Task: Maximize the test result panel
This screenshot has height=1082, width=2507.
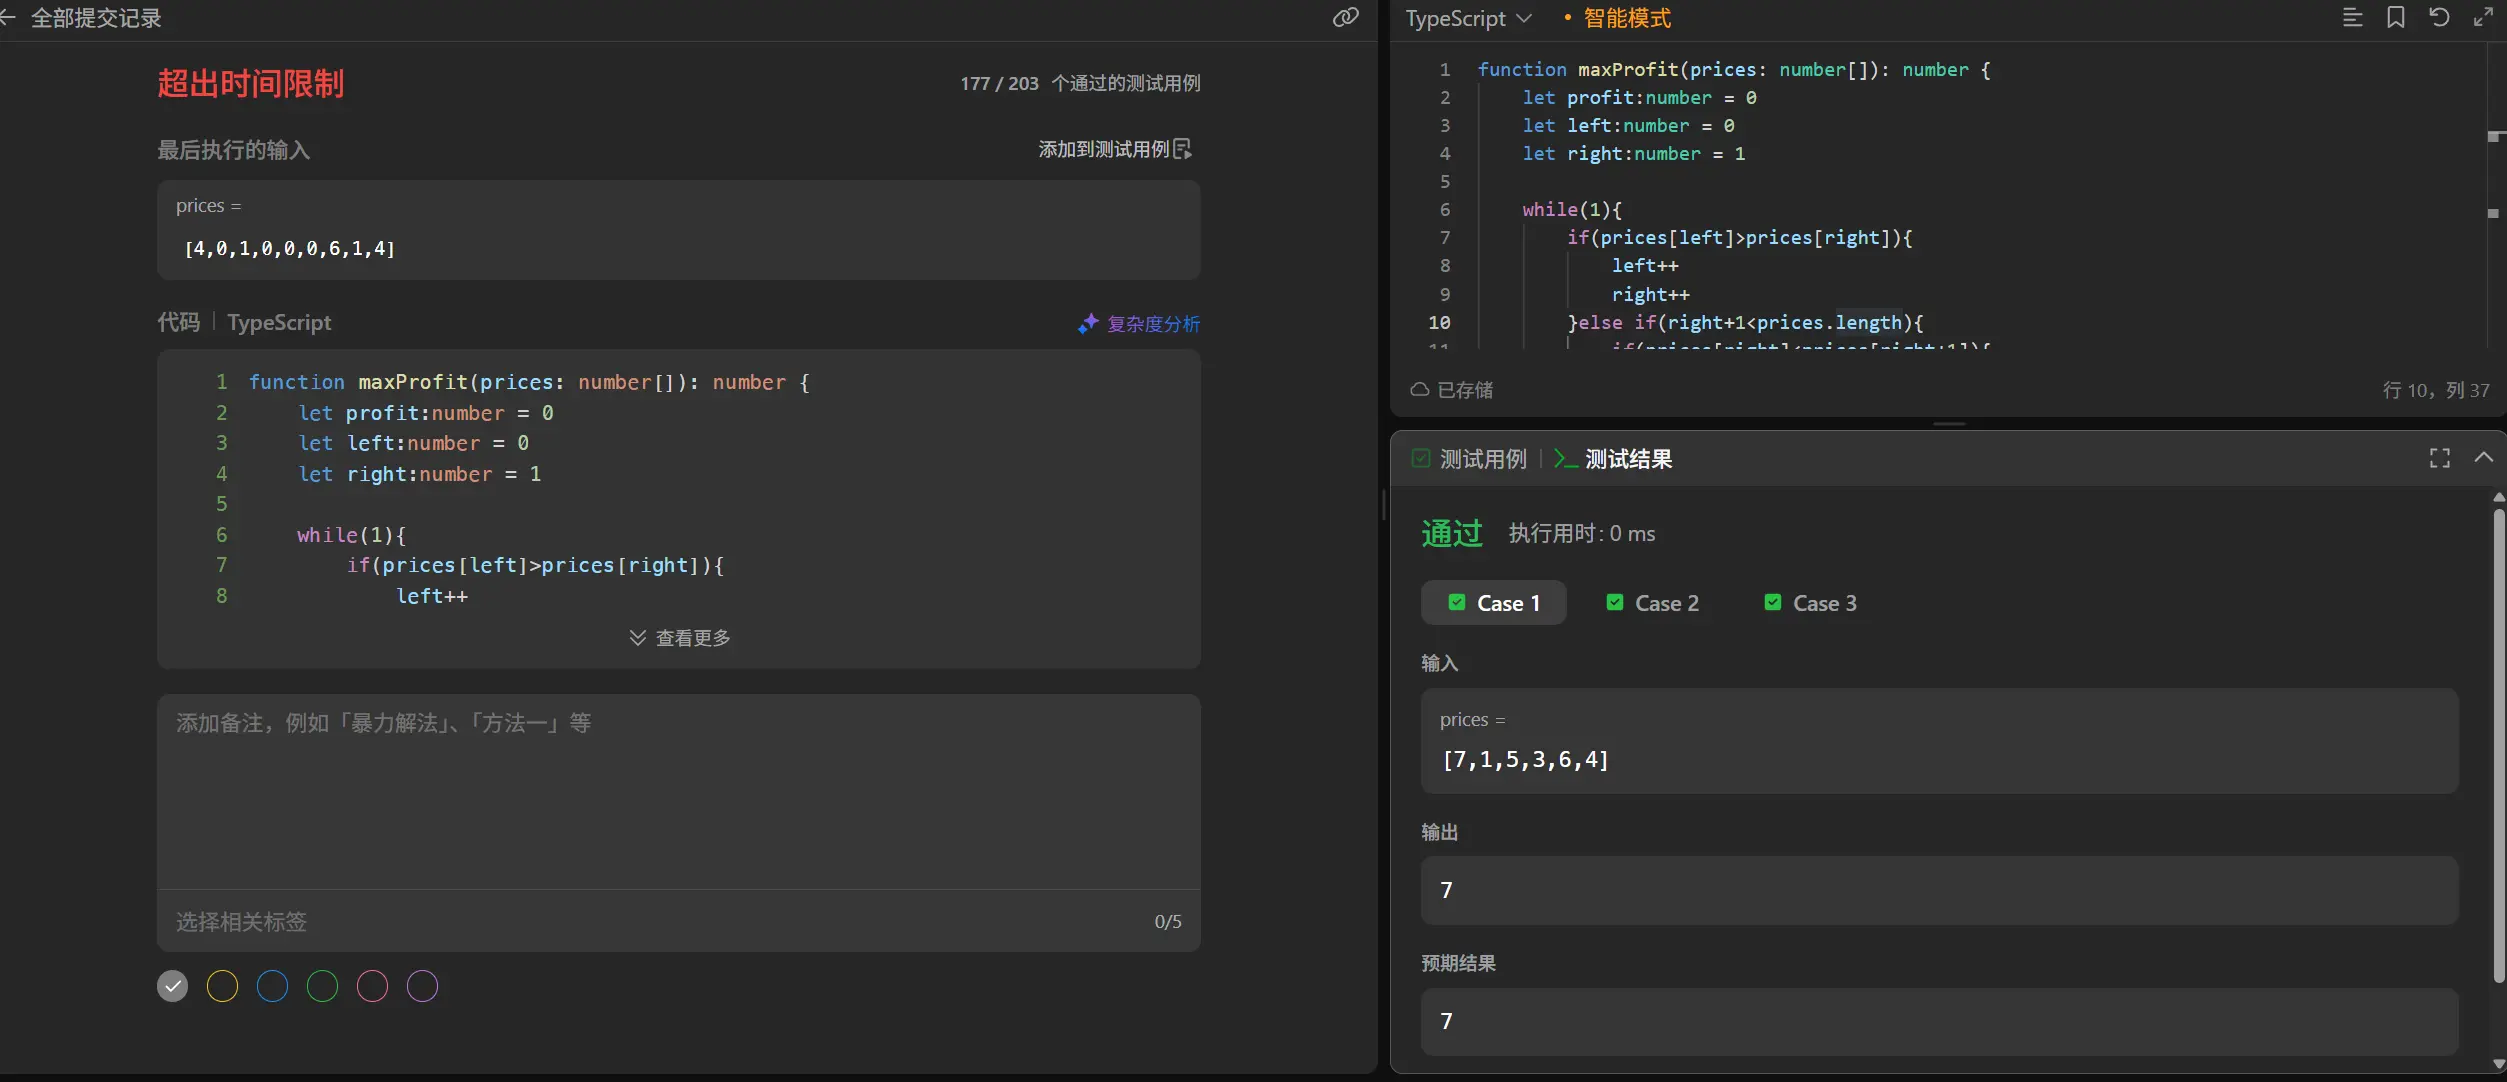Action: click(2440, 458)
